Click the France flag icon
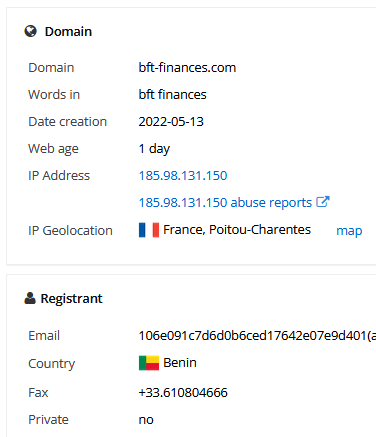The height and width of the screenshot is (437, 376). coord(149,230)
